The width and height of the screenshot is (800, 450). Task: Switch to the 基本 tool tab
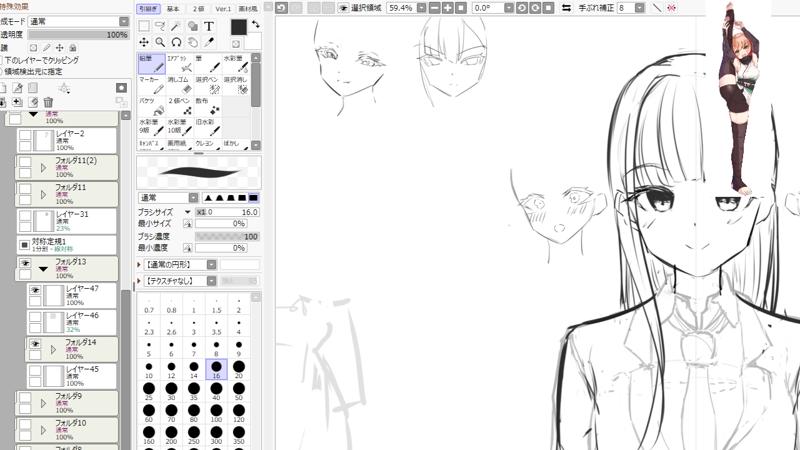172,9
